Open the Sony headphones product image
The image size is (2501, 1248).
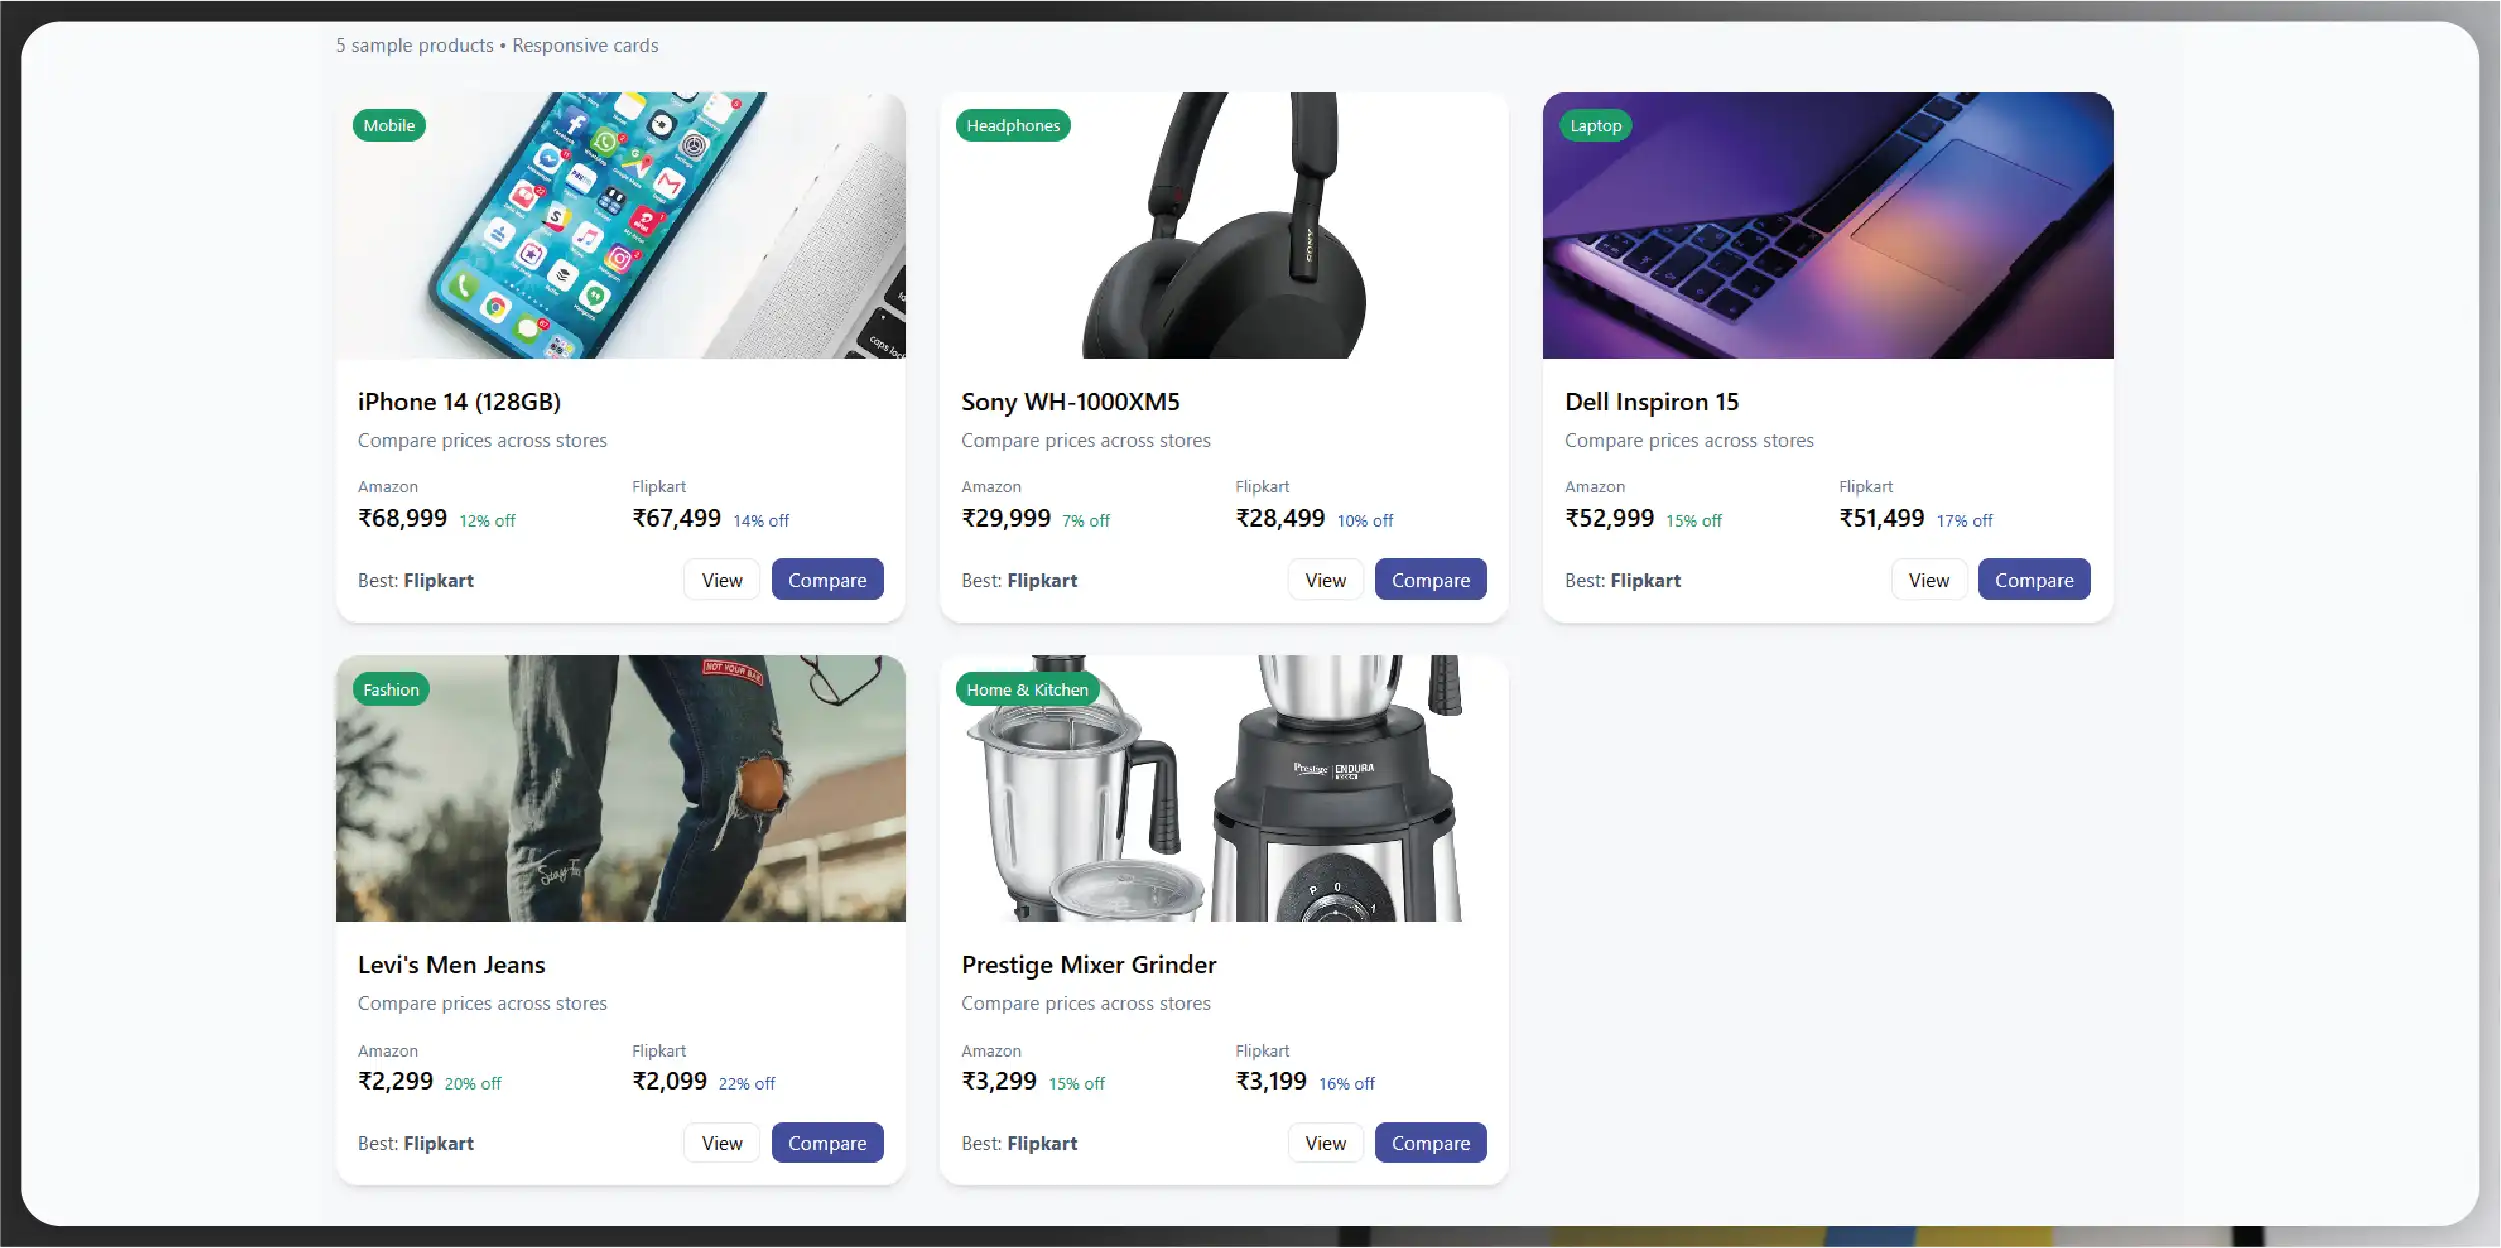click(1224, 225)
